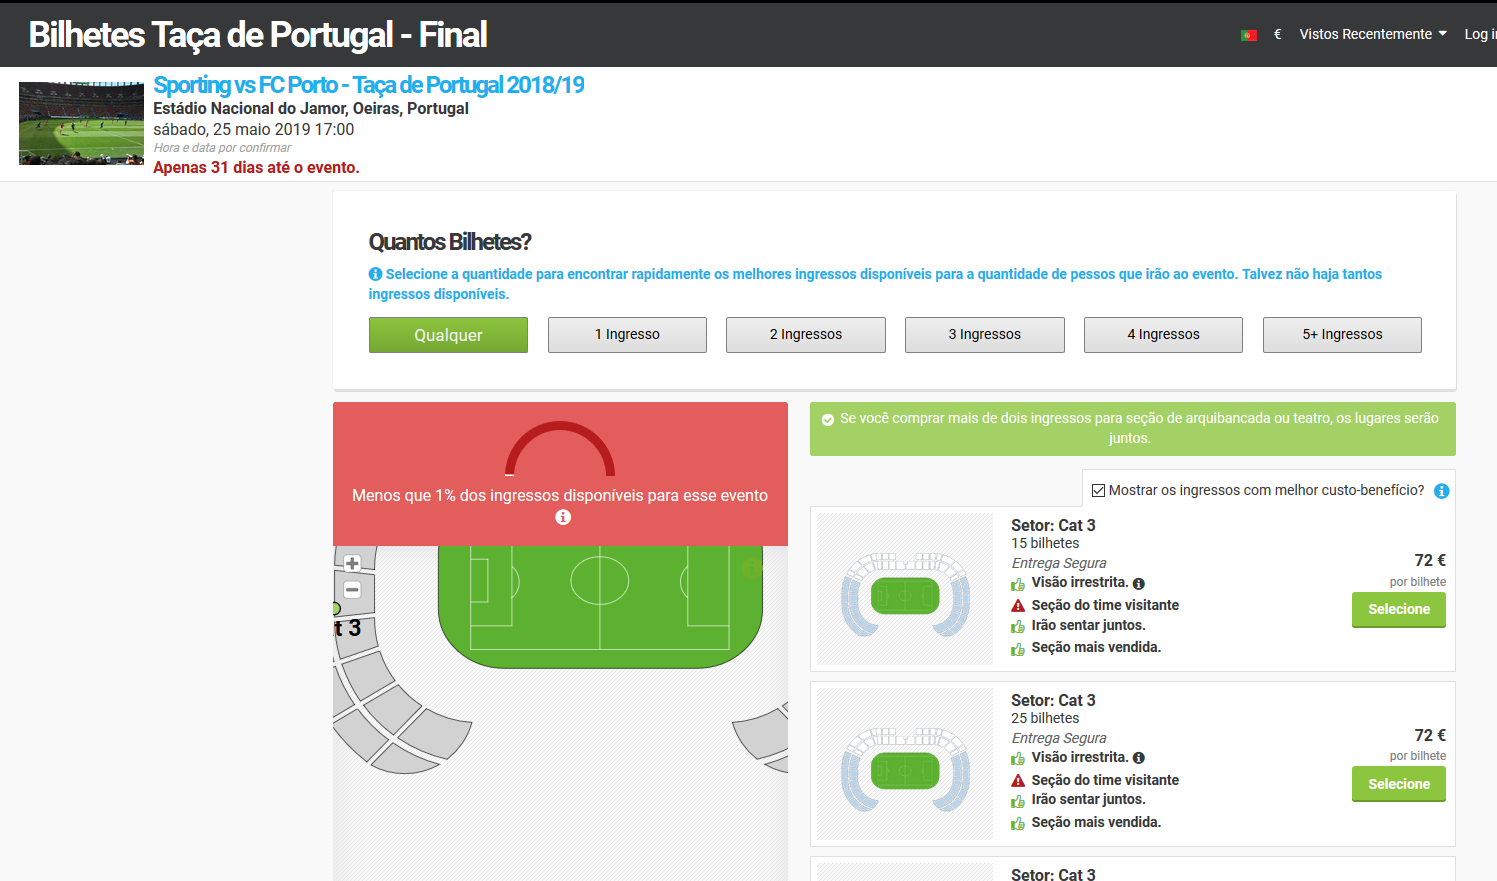Choose the 1 Ingresso button

(x=627, y=335)
